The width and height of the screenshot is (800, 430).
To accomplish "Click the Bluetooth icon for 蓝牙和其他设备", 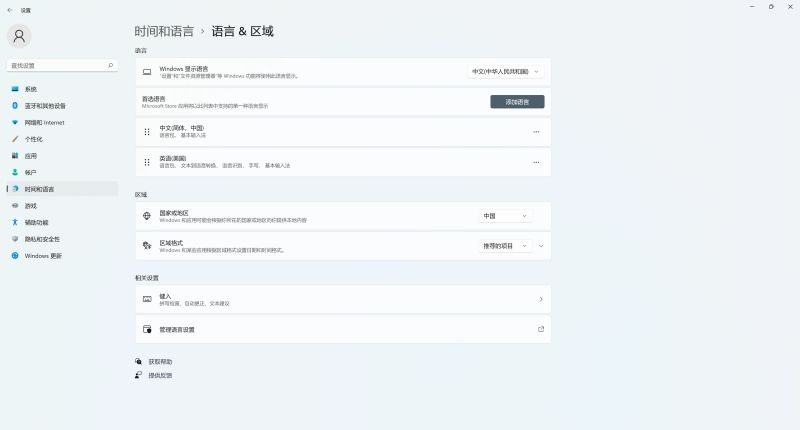I will 15,106.
